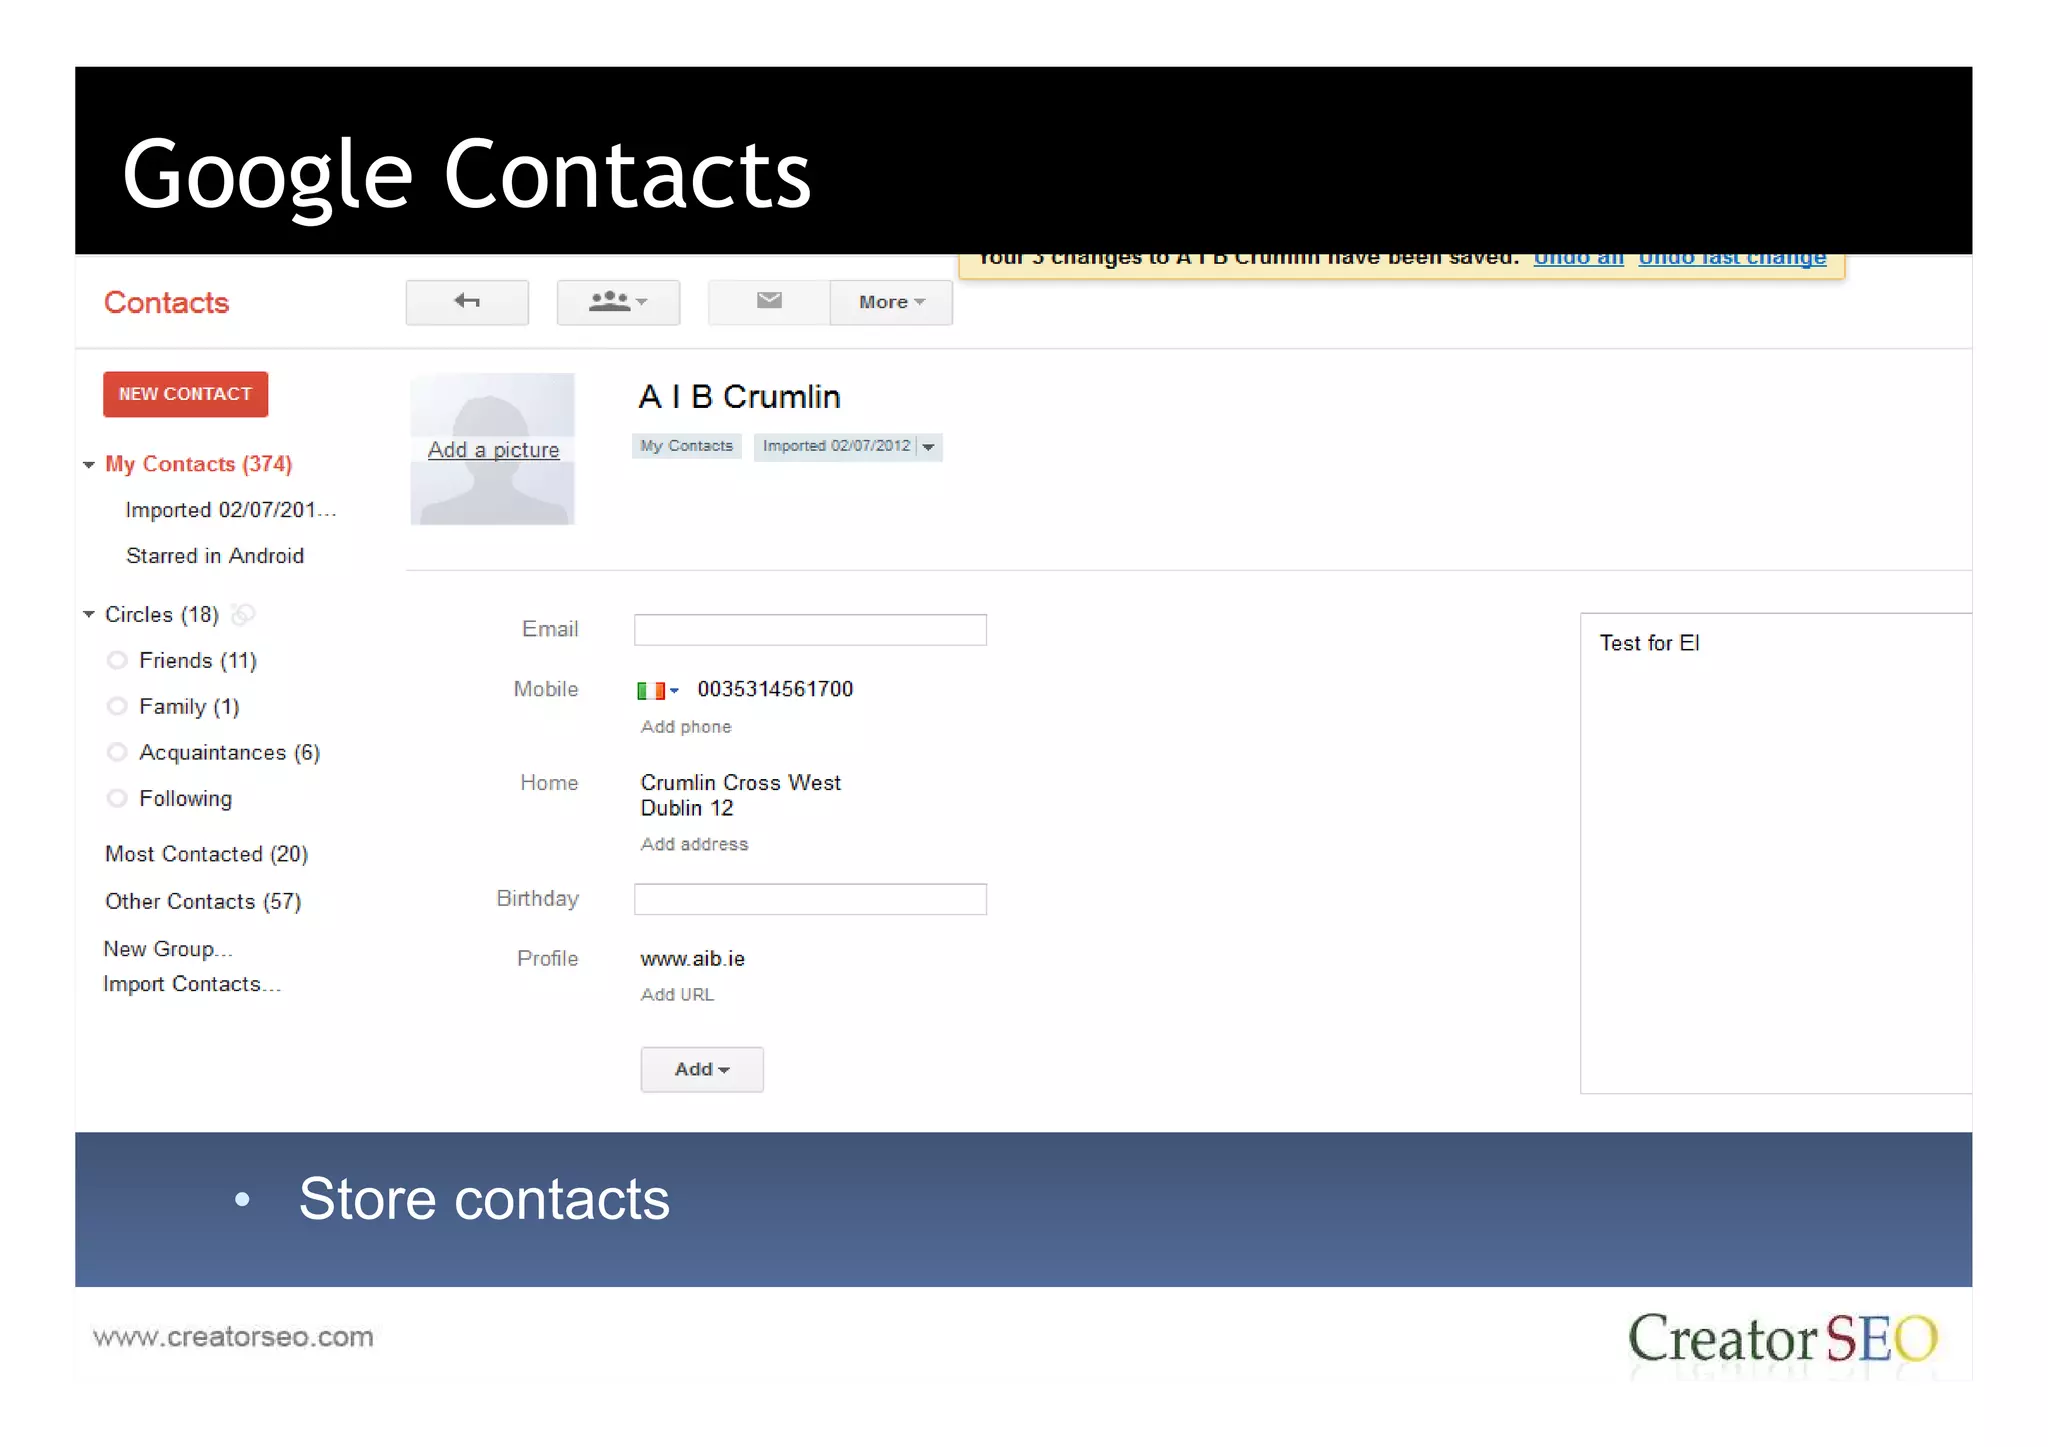The width and height of the screenshot is (2048, 1447).
Task: Open Starred in Android group
Action: tap(215, 556)
